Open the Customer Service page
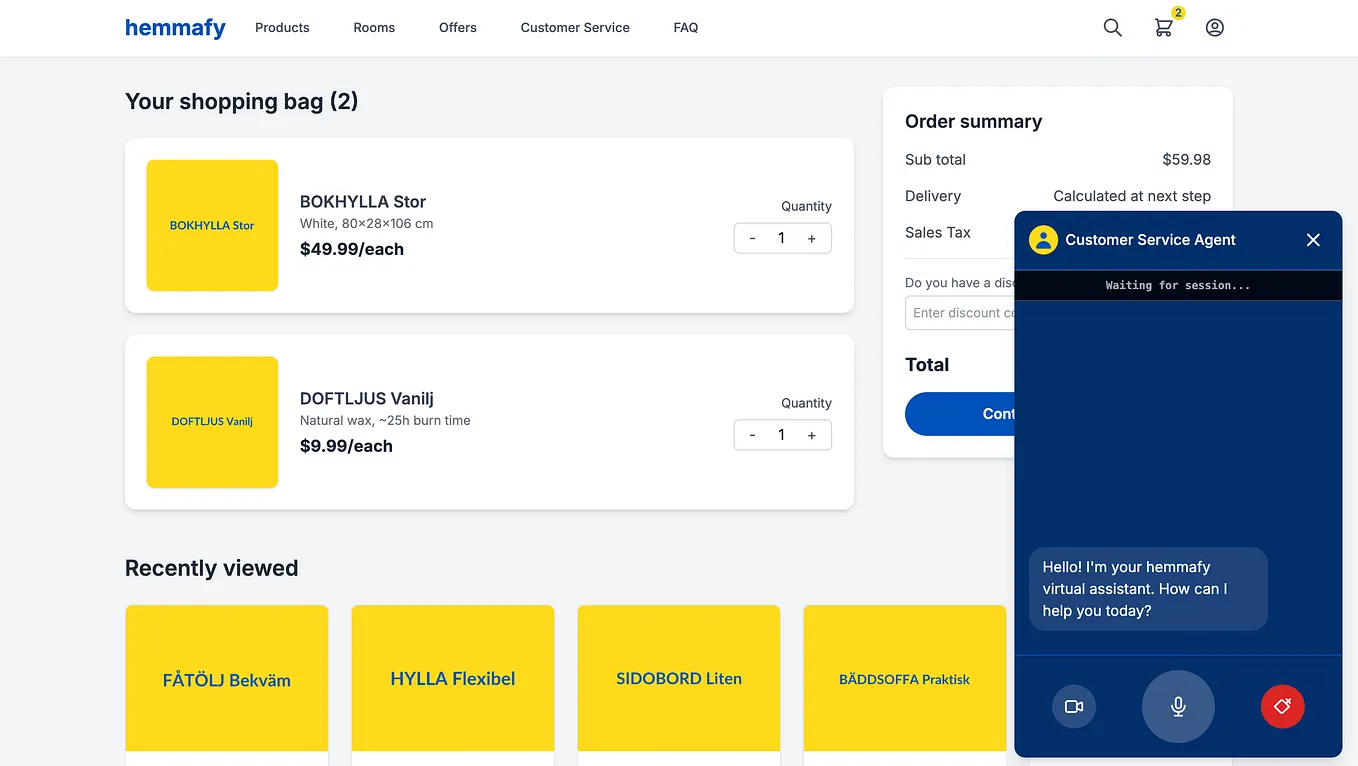 pos(574,27)
